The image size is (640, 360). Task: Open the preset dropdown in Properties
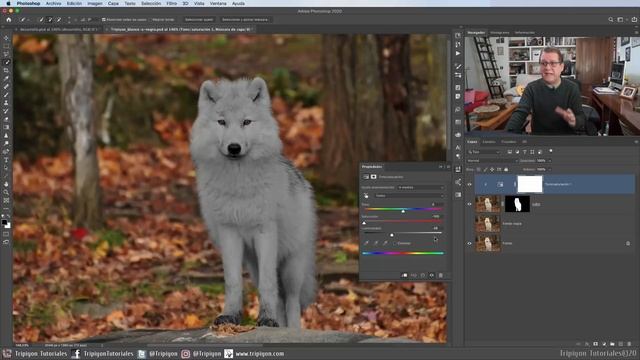(421, 187)
